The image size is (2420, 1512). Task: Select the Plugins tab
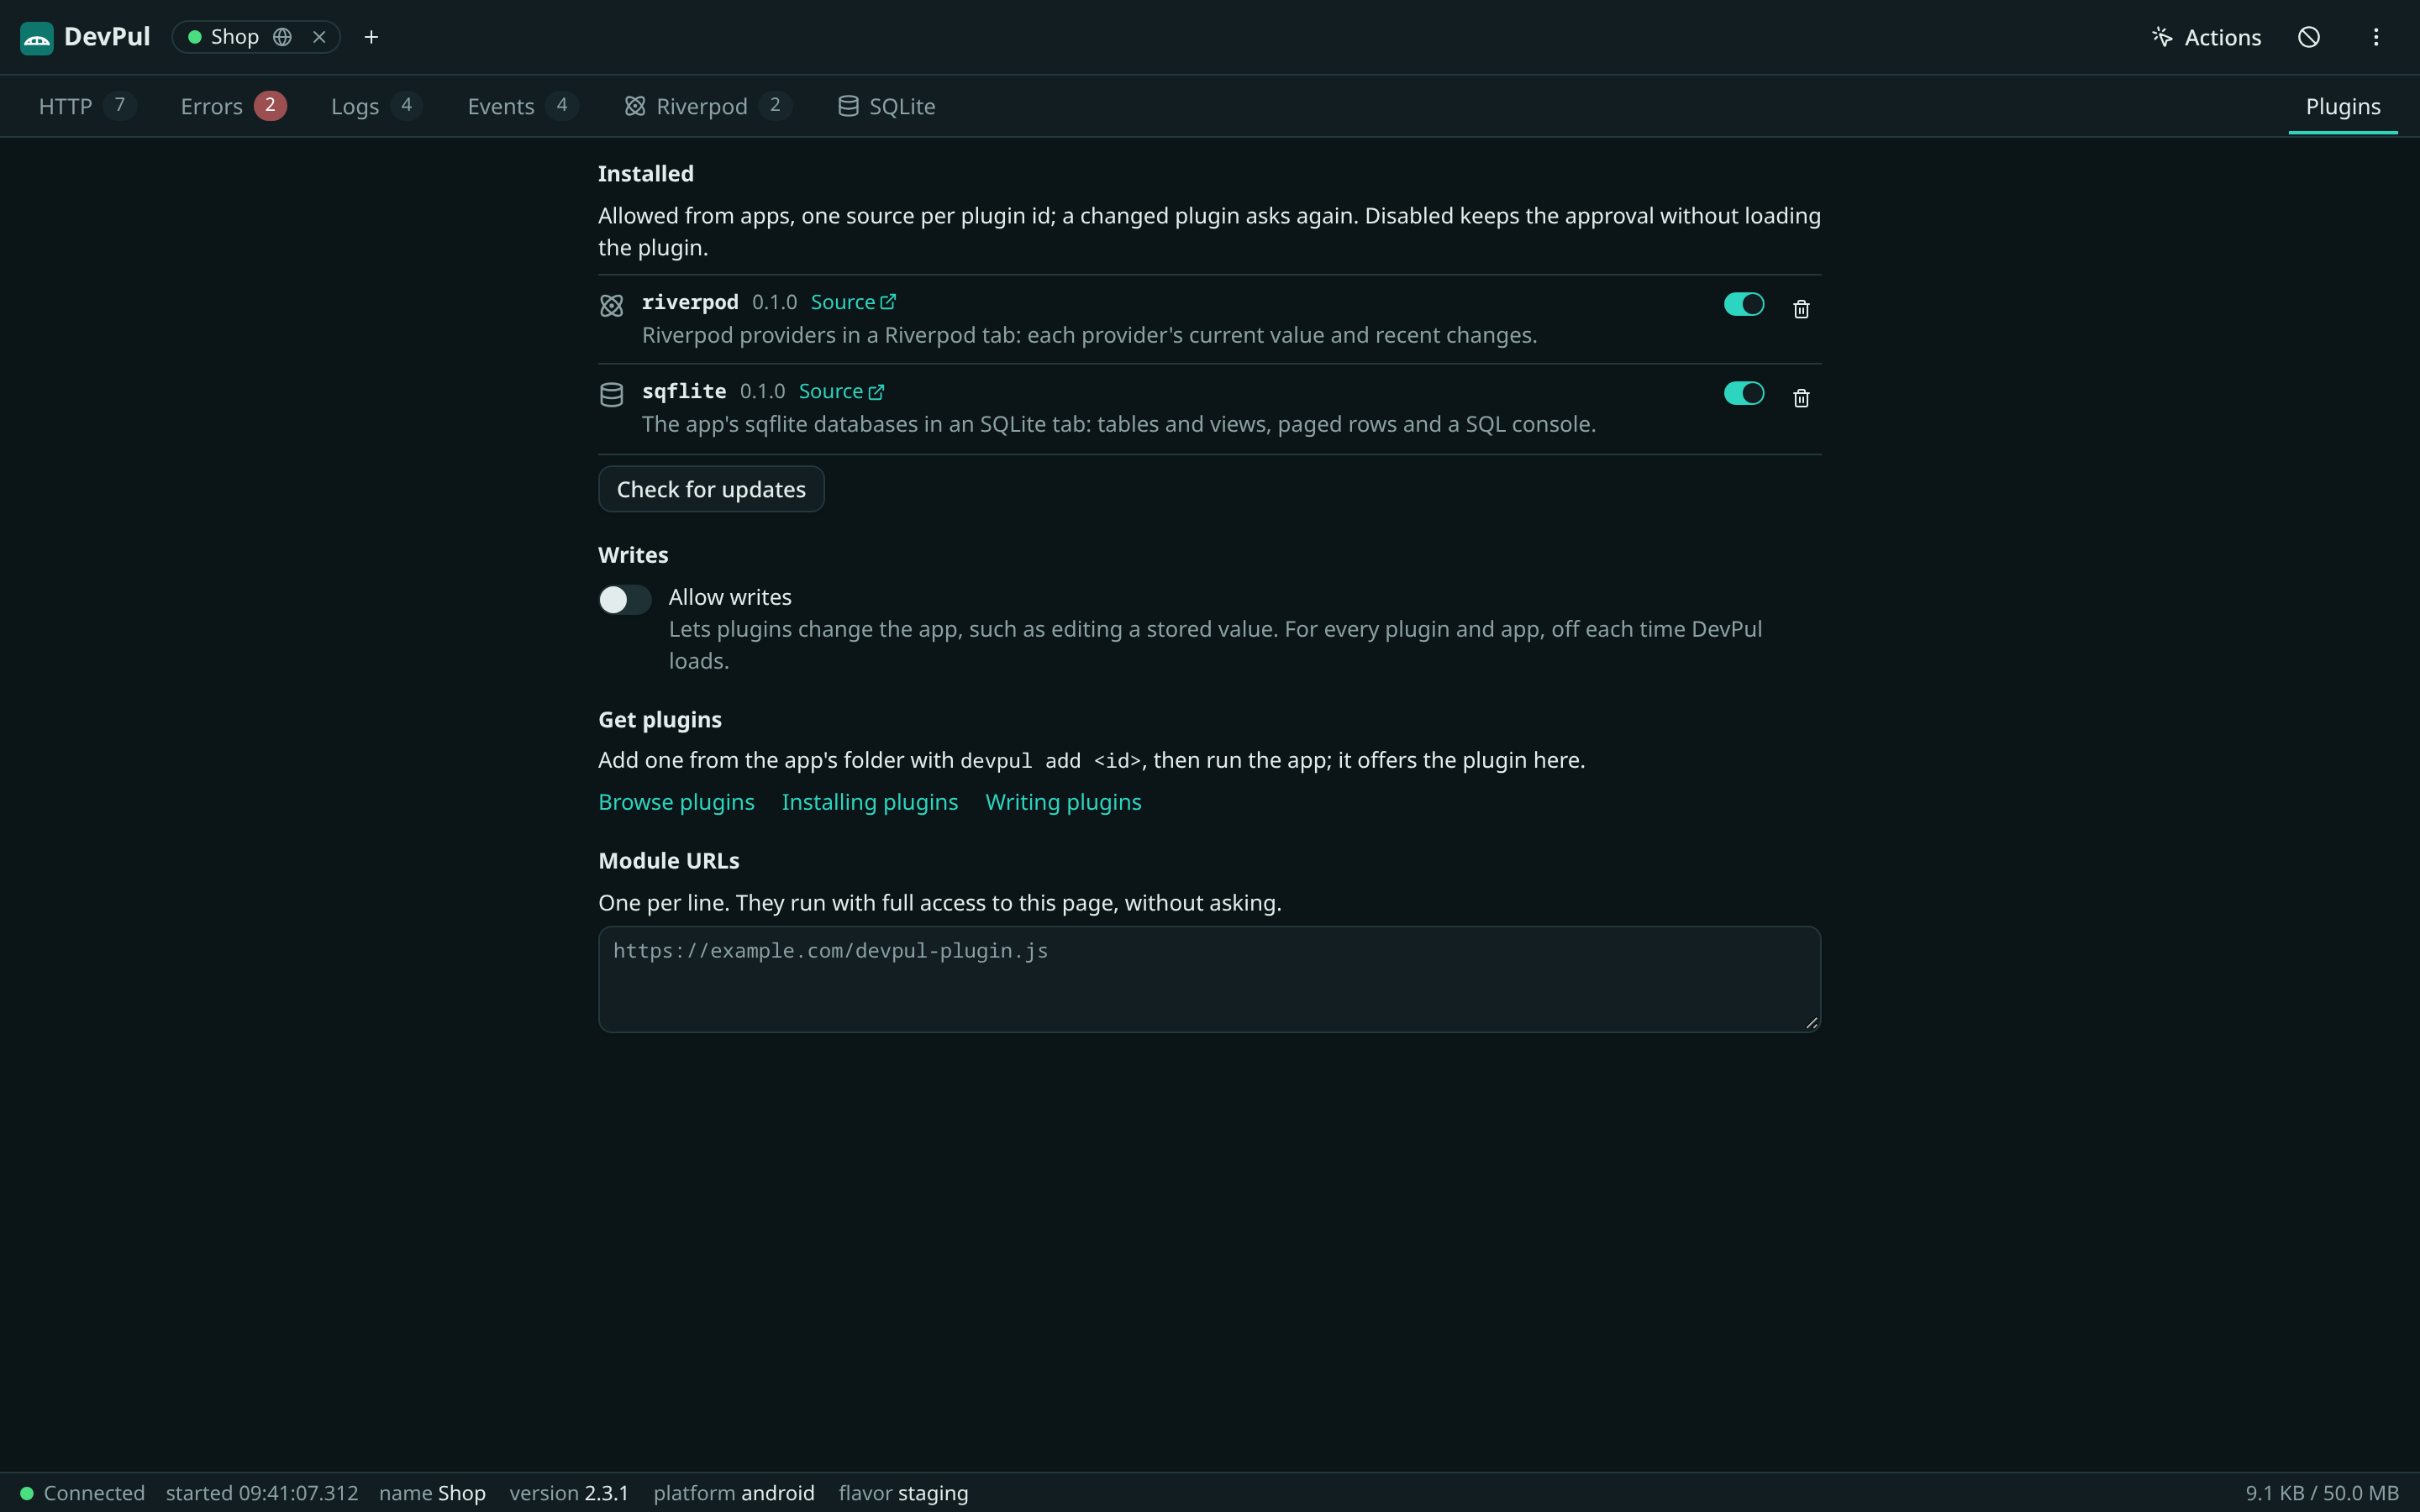pos(2343,106)
